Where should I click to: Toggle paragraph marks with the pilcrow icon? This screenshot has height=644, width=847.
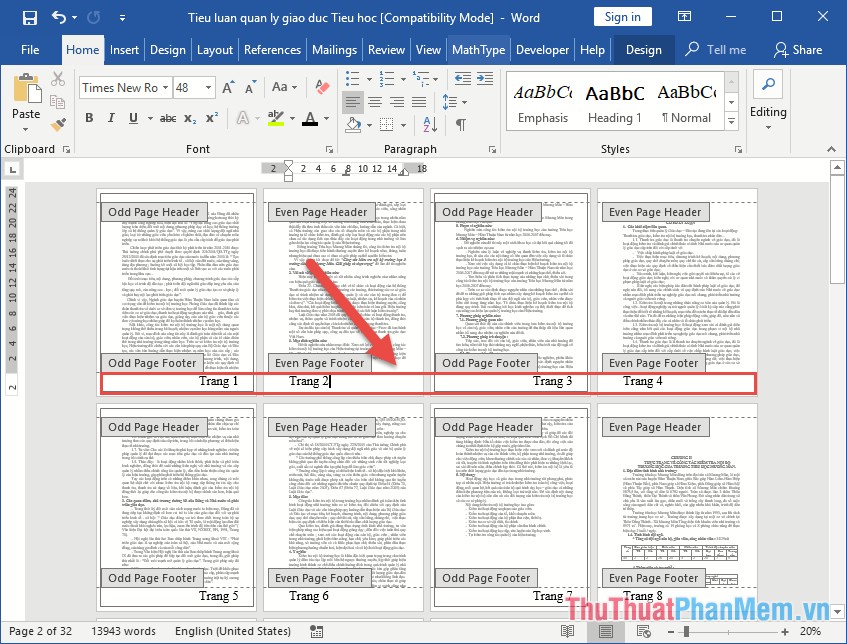462,123
